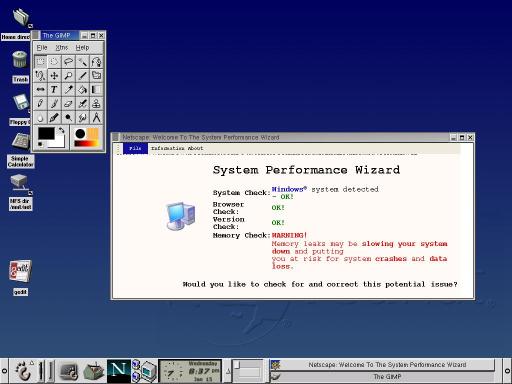Screen dimensions: 512x384
Task: Select the Move tool in GIMP
Action: [54, 76]
